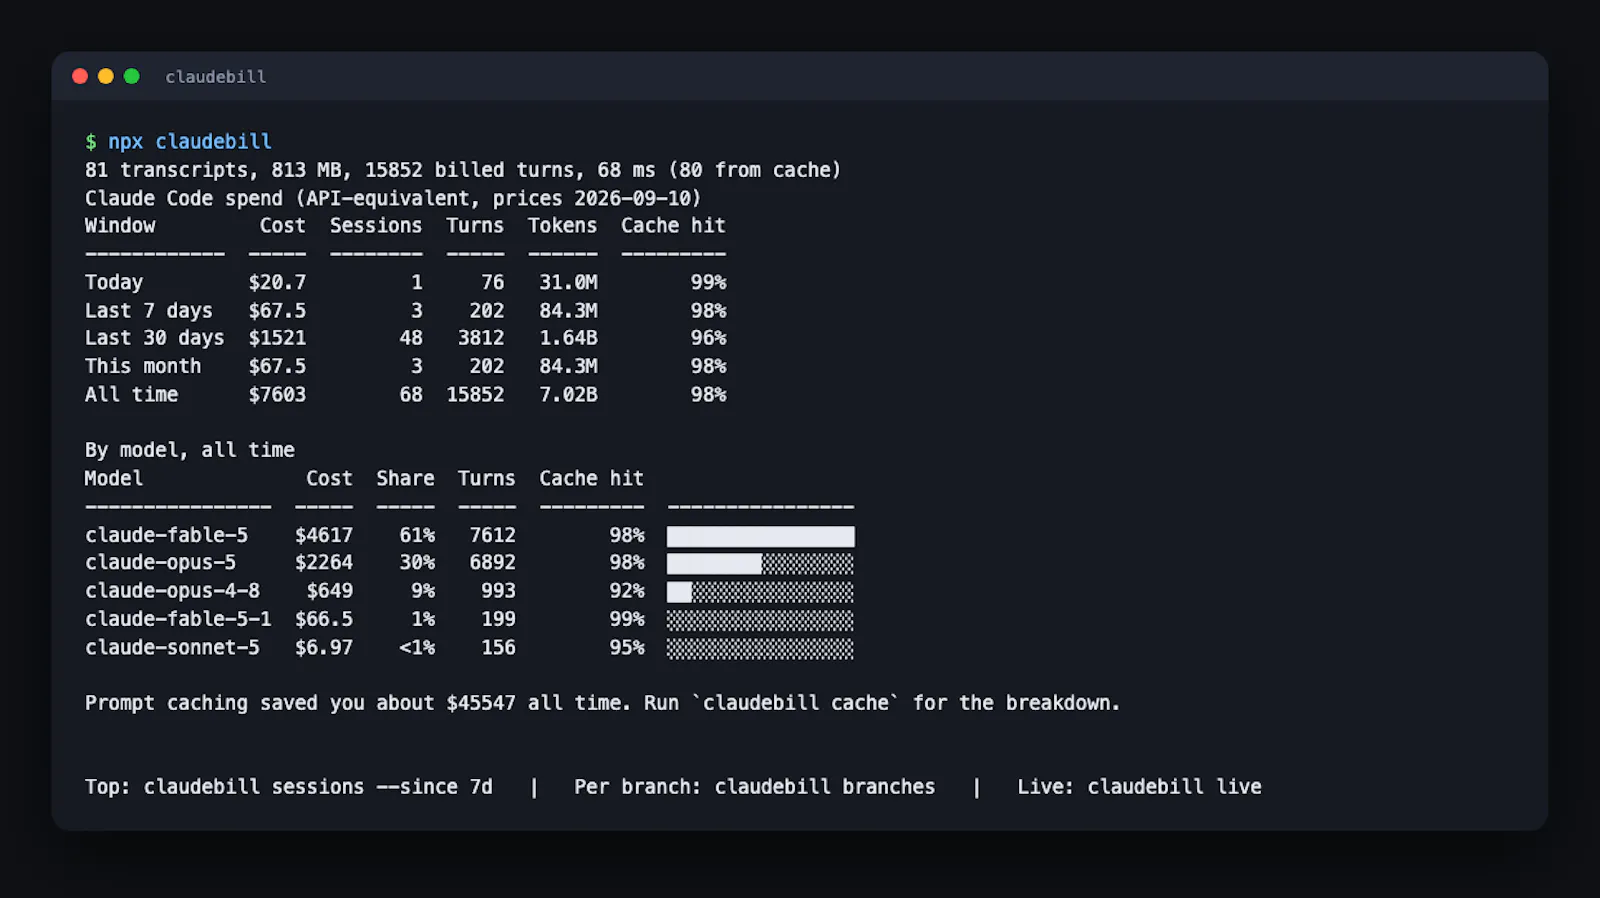The height and width of the screenshot is (898, 1600).
Task: Click the $1521 cost value
Action: pos(278,338)
